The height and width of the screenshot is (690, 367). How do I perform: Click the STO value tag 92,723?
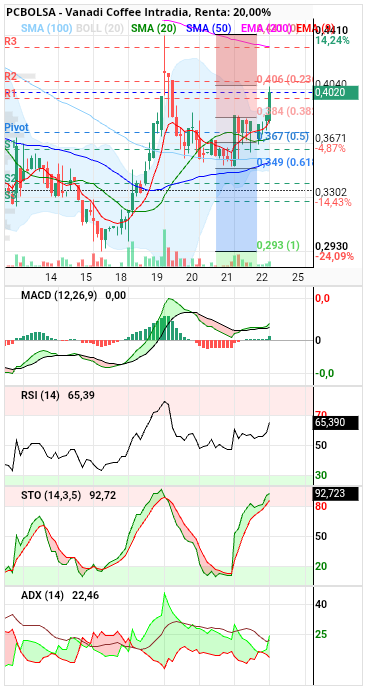pos(336,494)
